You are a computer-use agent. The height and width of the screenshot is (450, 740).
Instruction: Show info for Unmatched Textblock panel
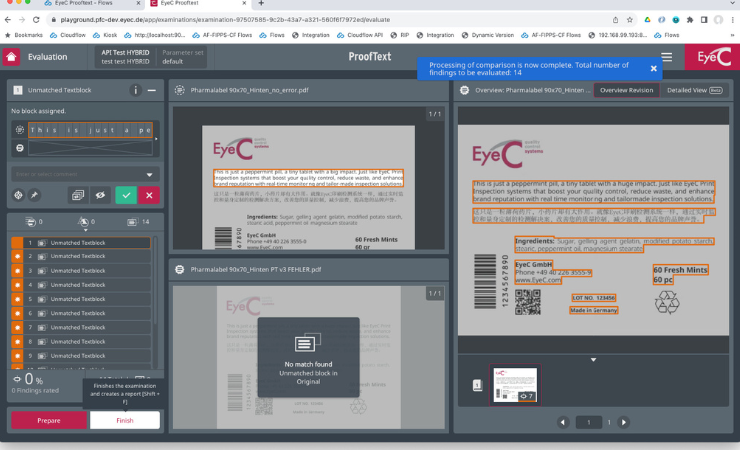pos(135,90)
